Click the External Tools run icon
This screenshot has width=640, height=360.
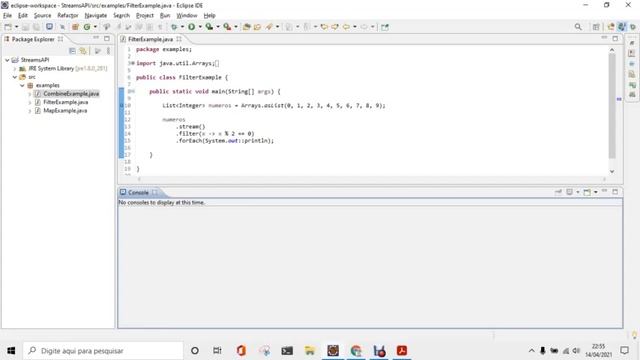(227, 27)
